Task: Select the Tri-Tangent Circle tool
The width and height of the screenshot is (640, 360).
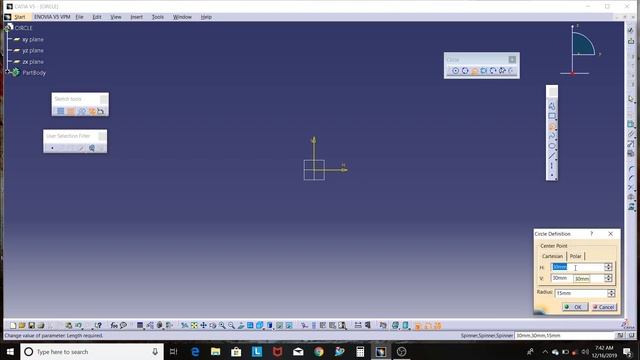Action: pyautogui.click(x=484, y=71)
